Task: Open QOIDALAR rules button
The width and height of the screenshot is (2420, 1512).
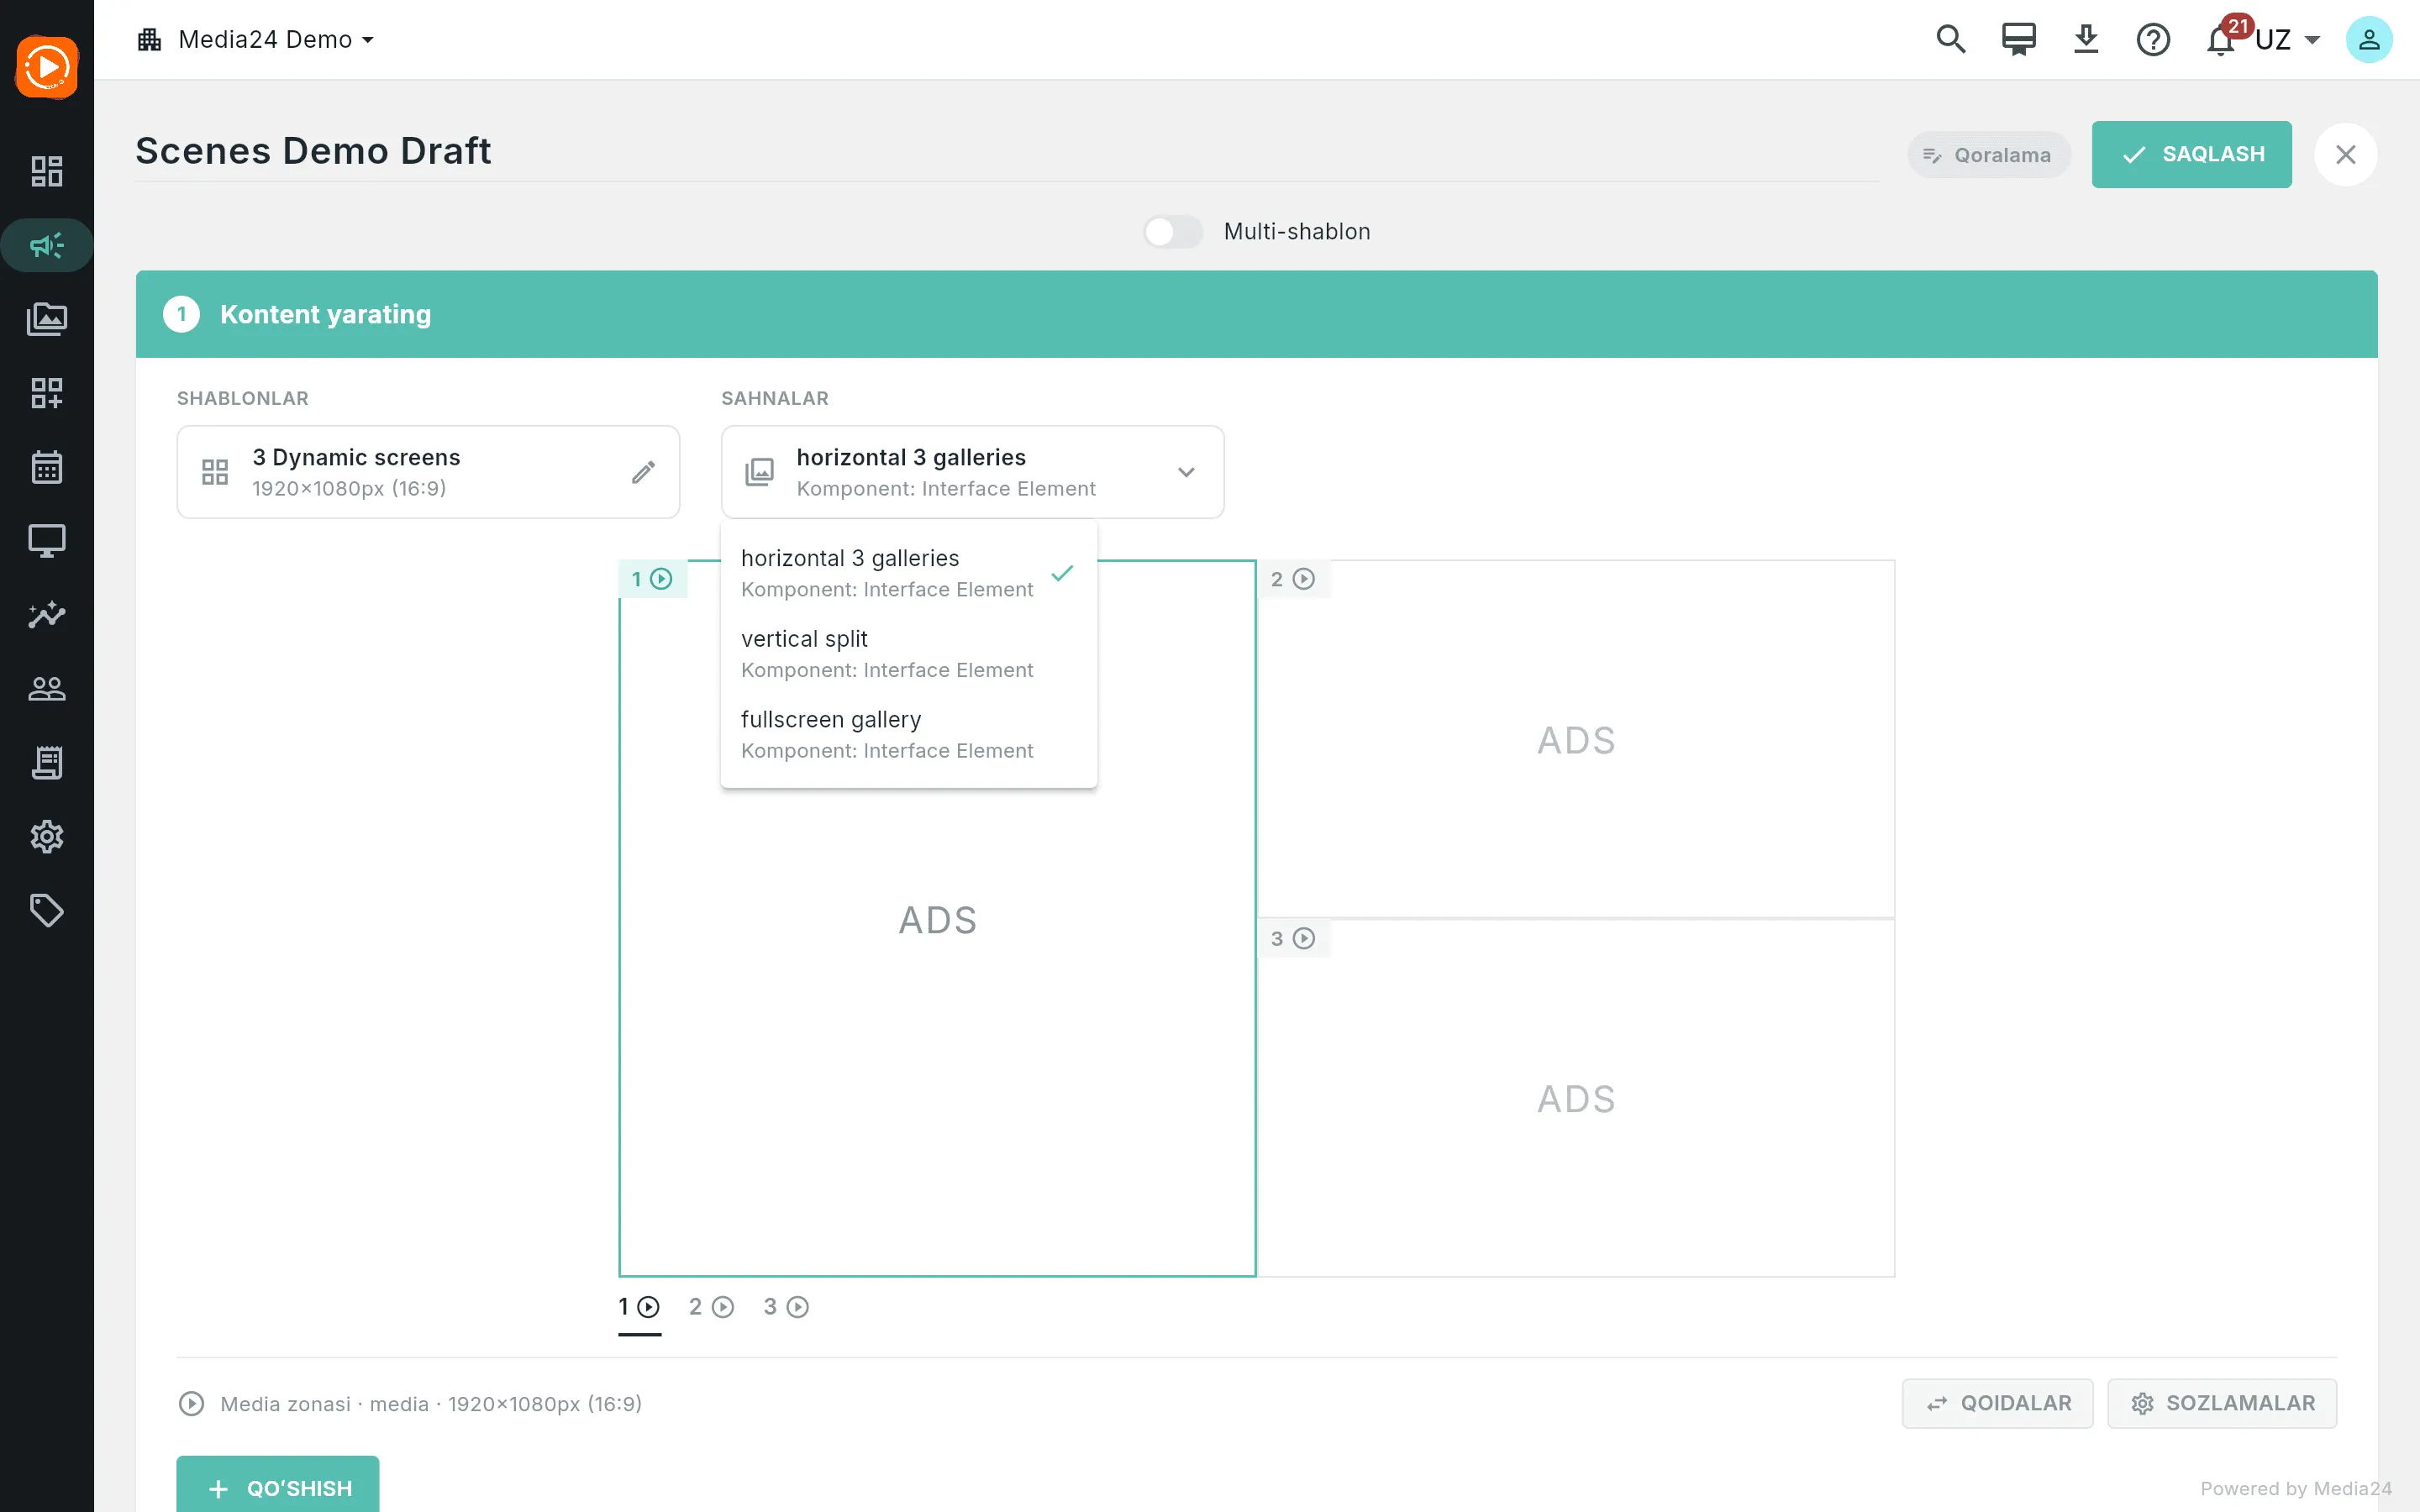Action: [x=1997, y=1404]
